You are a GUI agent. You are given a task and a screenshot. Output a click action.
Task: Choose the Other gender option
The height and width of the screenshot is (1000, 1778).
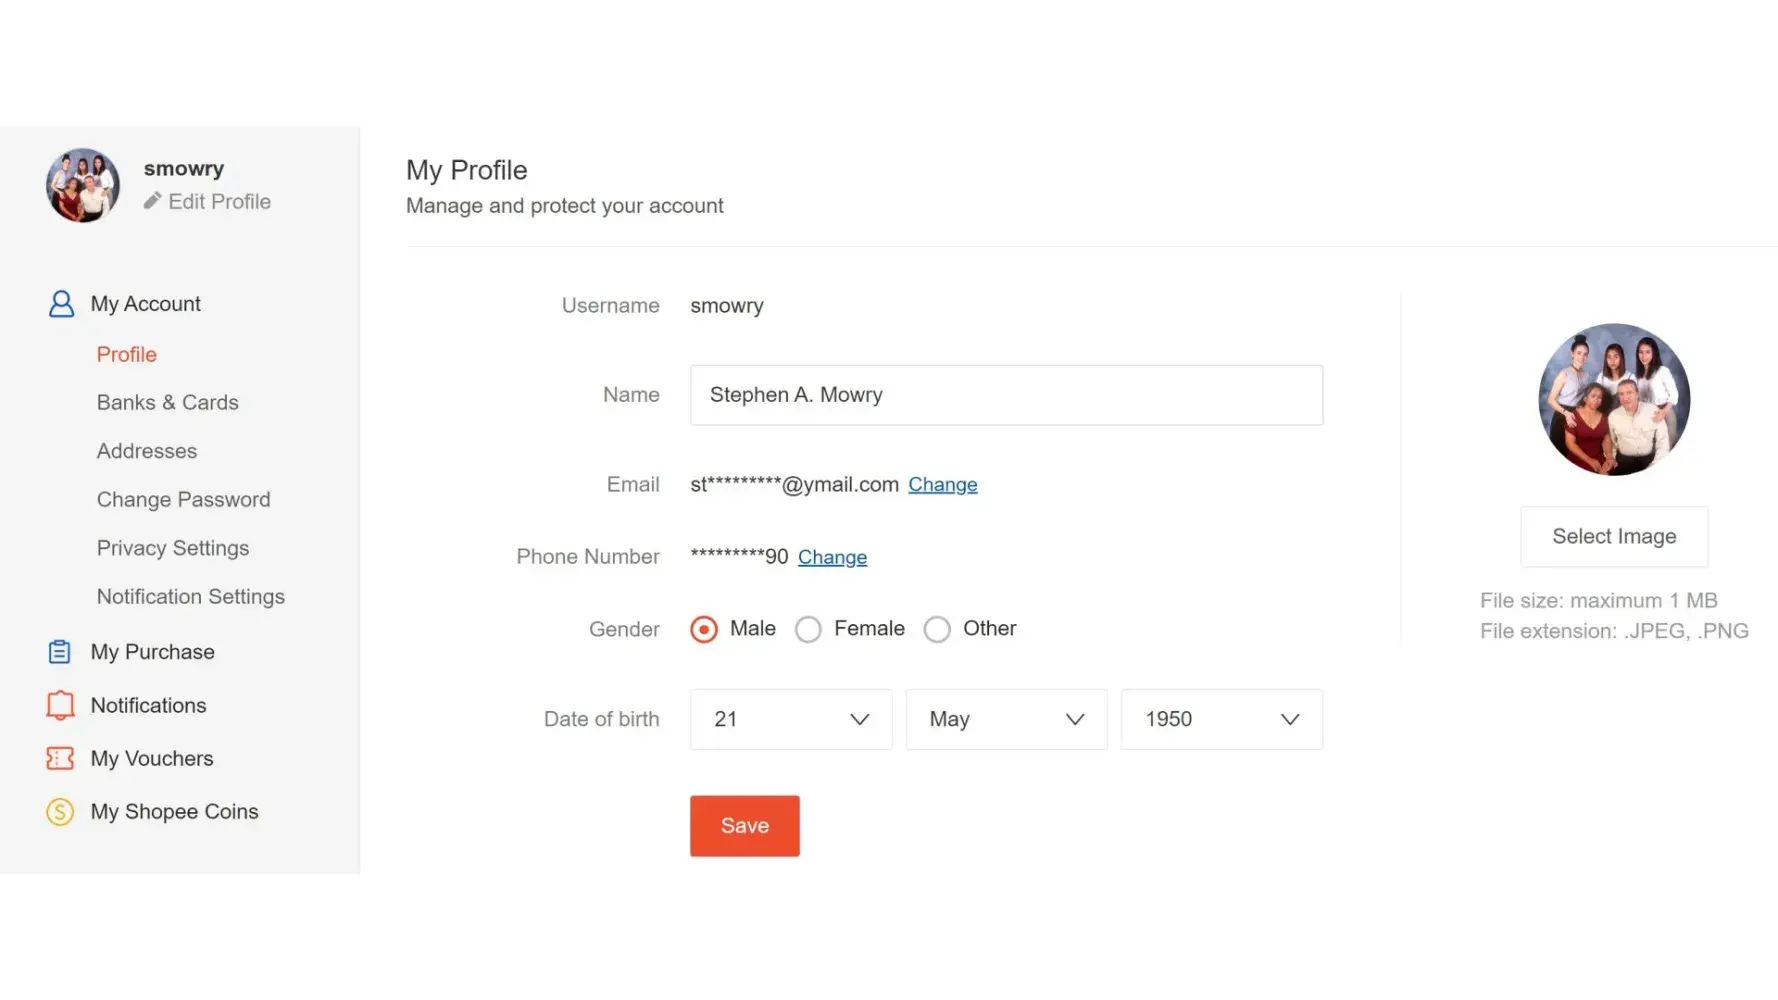(x=937, y=629)
